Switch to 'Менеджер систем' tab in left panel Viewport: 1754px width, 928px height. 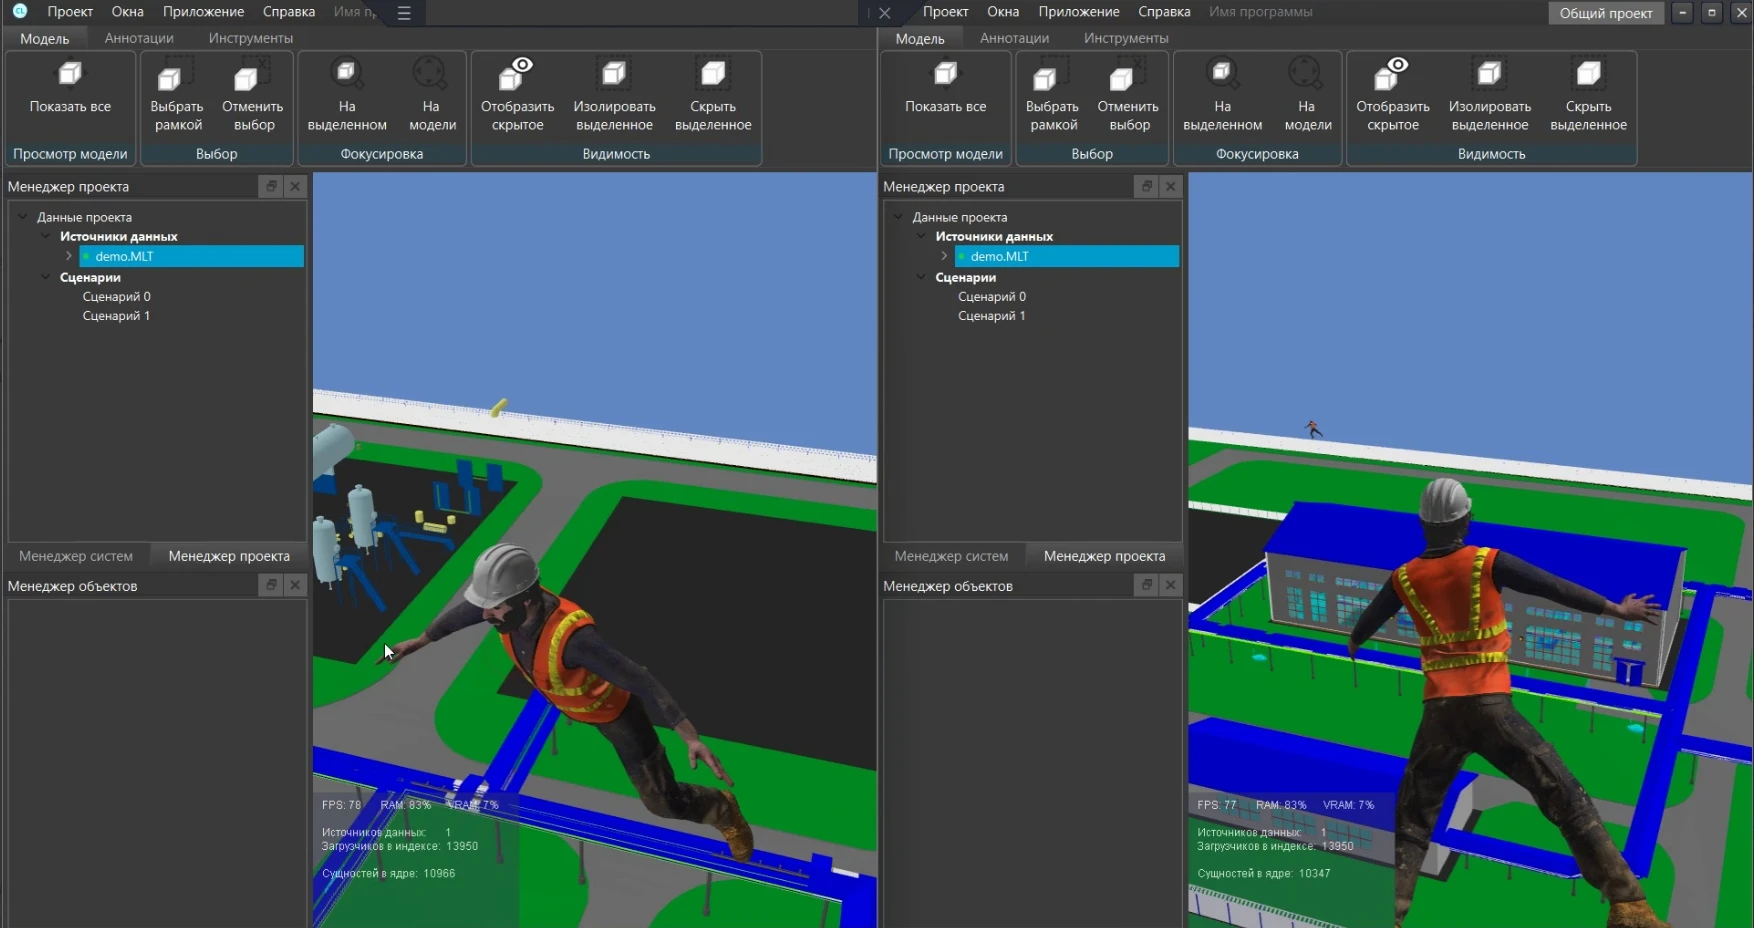[76, 556]
